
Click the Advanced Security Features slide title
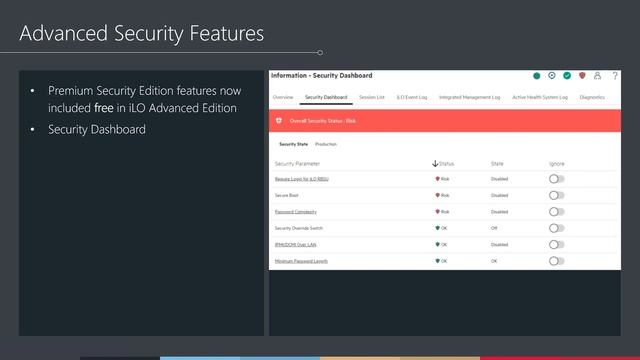coord(142,33)
